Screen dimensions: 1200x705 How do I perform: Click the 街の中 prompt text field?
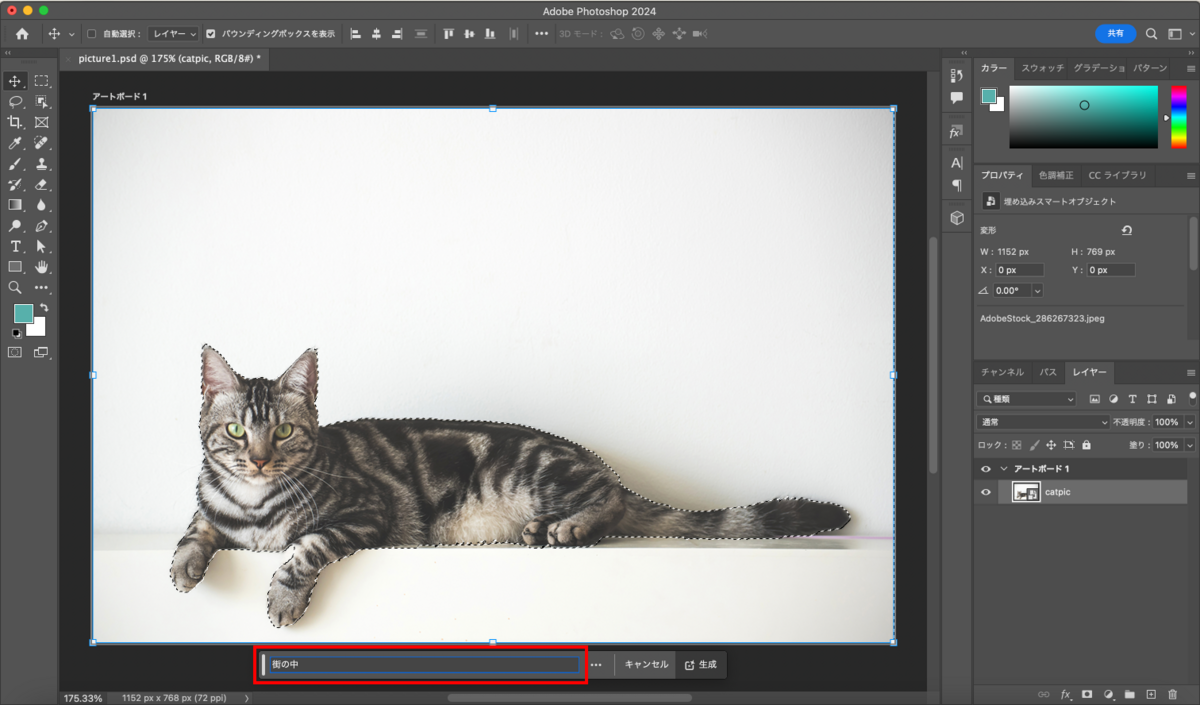point(423,664)
